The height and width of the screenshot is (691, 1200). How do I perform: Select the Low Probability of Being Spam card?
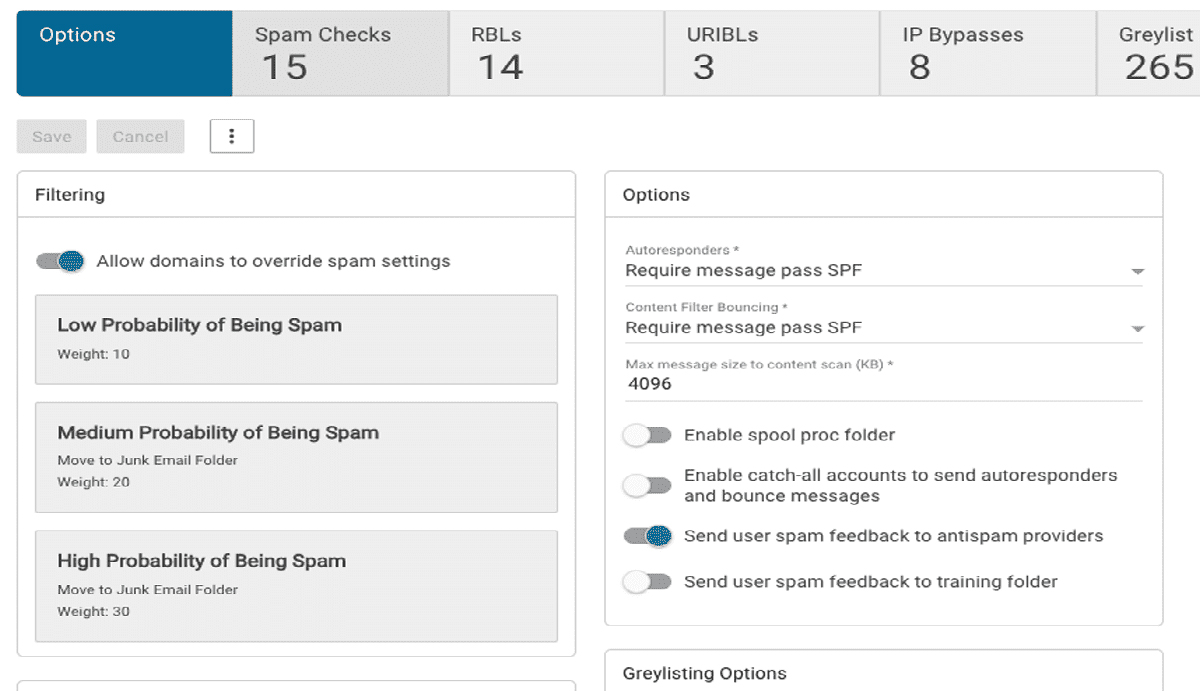point(296,339)
